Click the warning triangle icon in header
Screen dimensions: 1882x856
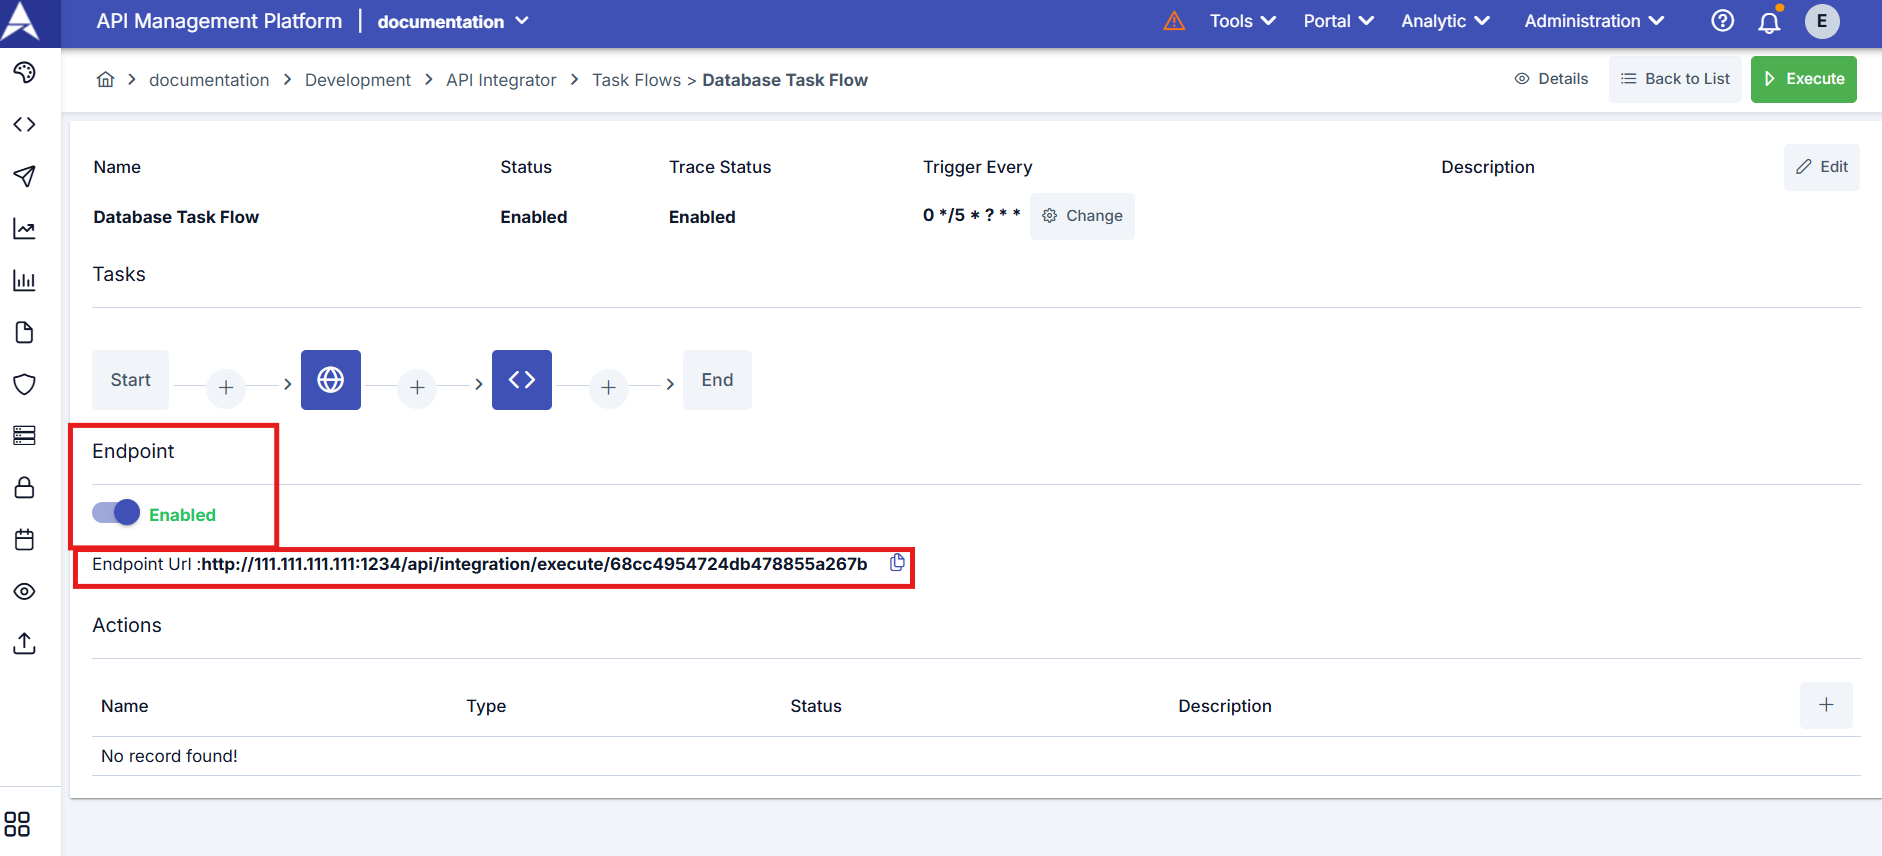pyautogui.click(x=1174, y=21)
